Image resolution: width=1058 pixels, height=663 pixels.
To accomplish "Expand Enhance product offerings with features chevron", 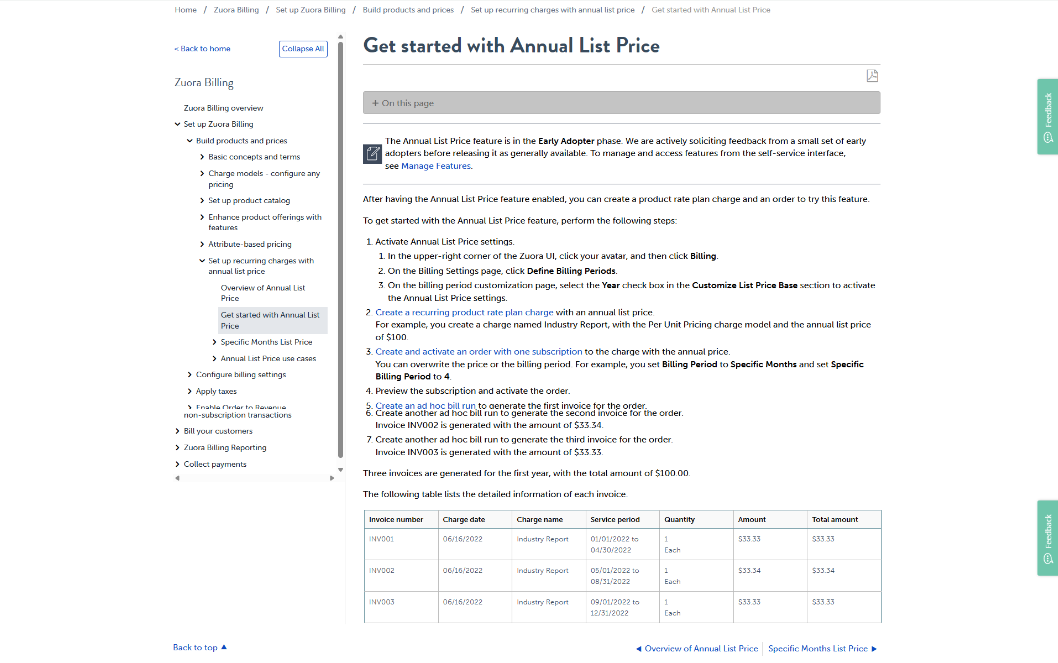I will click(202, 217).
